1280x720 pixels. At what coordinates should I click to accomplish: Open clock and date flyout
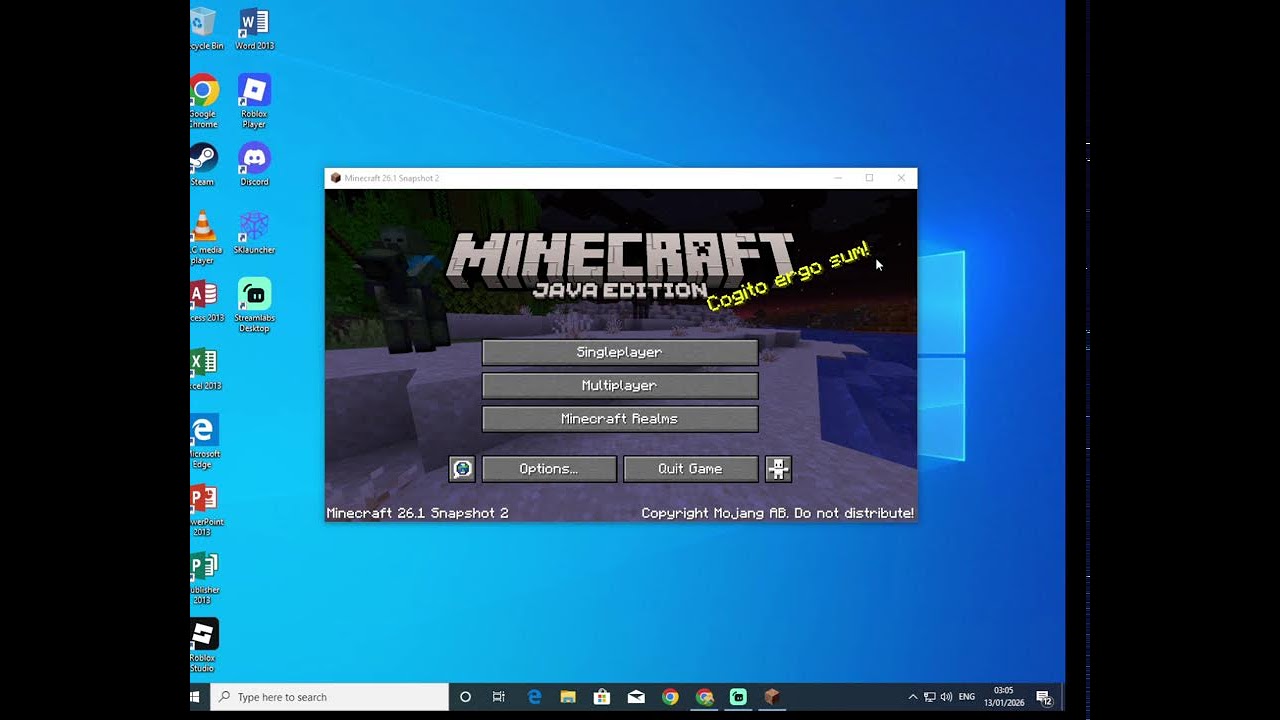[x=1004, y=697]
